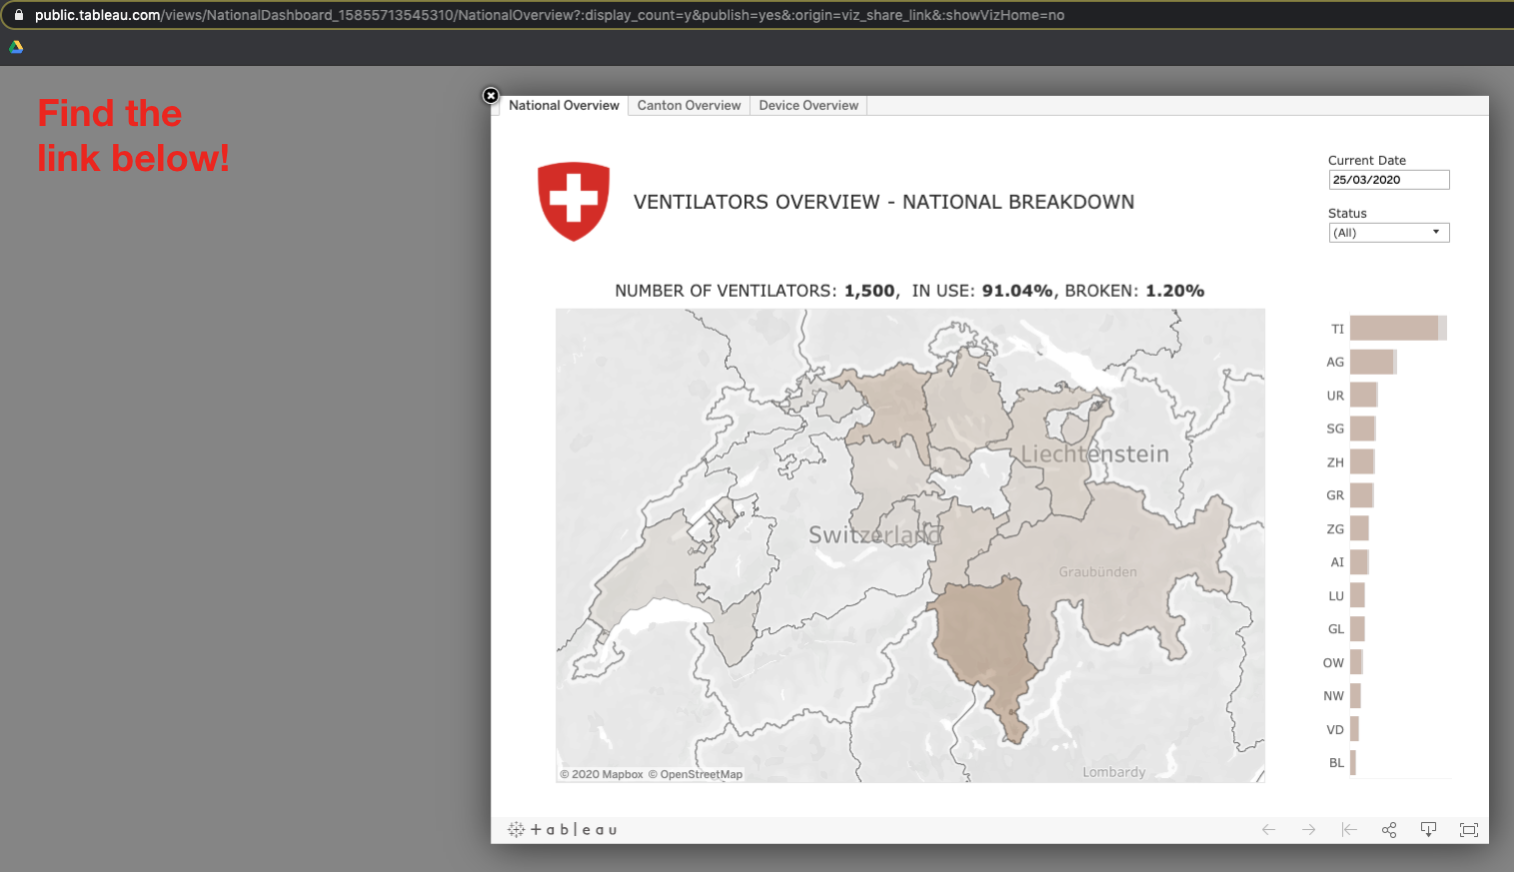Open the National Overview tab
Image resolution: width=1514 pixels, height=872 pixels.
(x=564, y=105)
